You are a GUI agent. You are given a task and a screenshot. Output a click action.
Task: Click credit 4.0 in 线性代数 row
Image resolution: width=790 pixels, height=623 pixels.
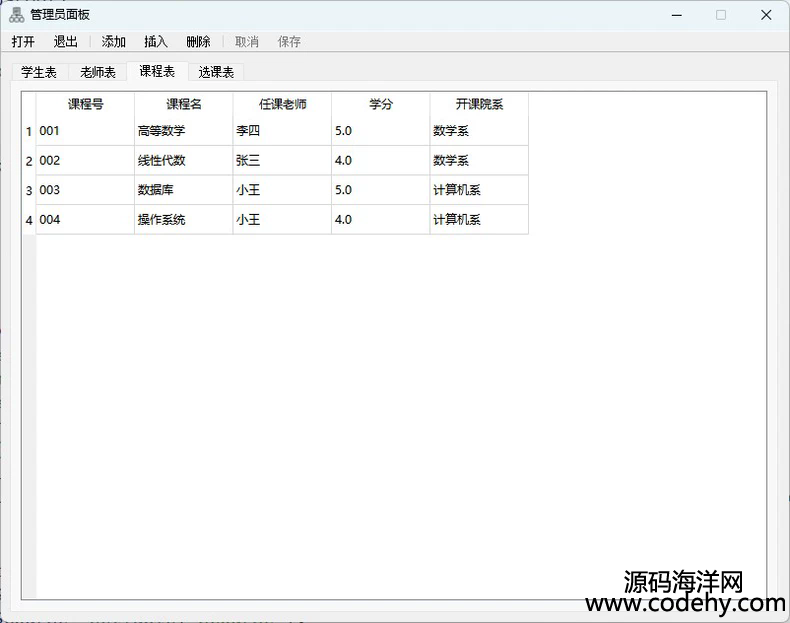pyautogui.click(x=381, y=161)
